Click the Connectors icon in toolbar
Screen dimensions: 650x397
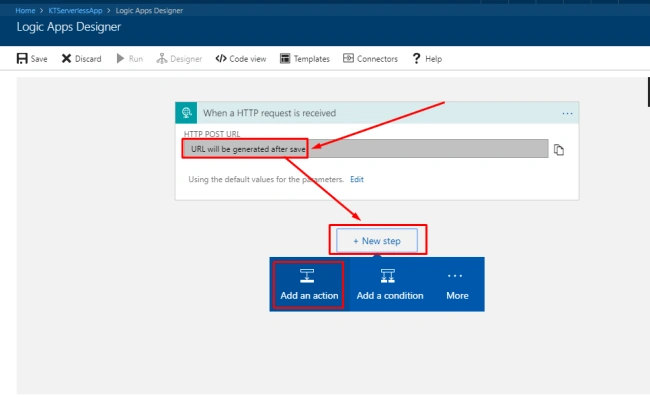pos(348,58)
